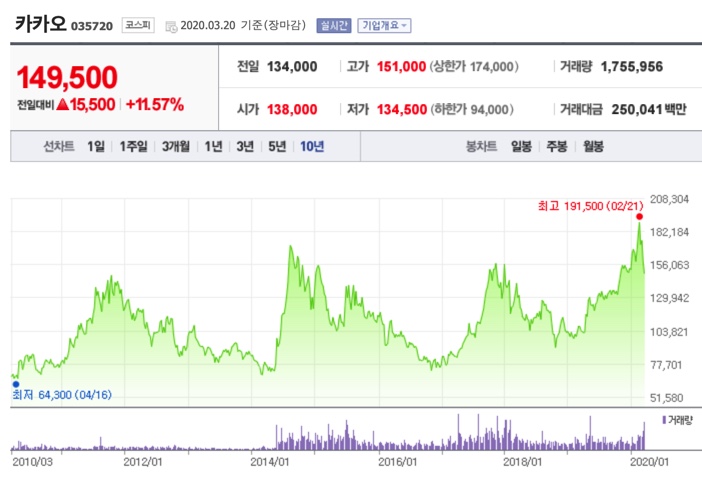The height and width of the screenshot is (480, 702).
Task: Click the opening price value 138,000
Action: (x=292, y=109)
